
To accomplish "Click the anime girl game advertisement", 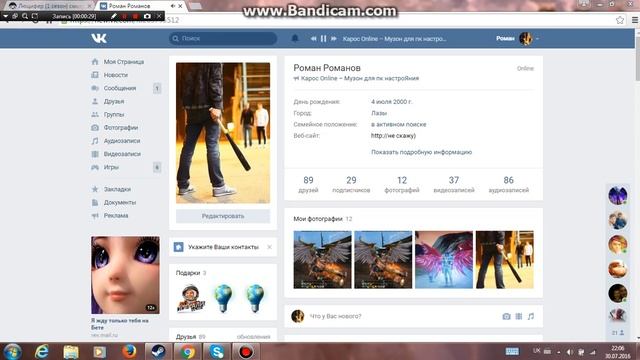I will coord(125,275).
